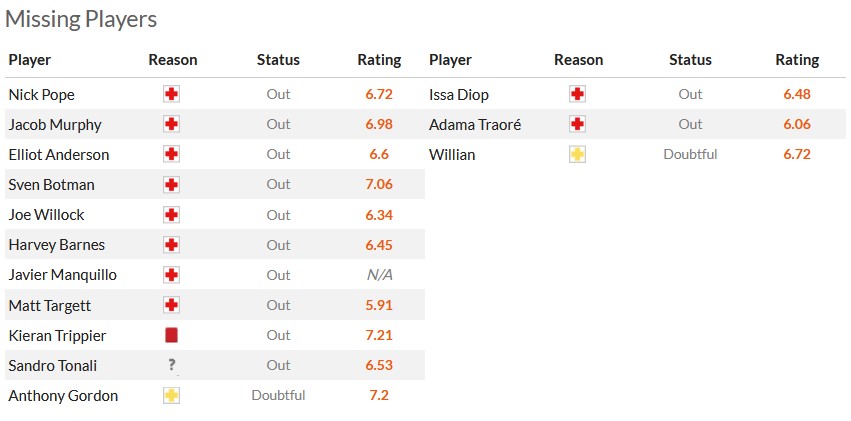The width and height of the screenshot is (851, 421).
Task: Select Joe Willock's name
Action: 46,215
